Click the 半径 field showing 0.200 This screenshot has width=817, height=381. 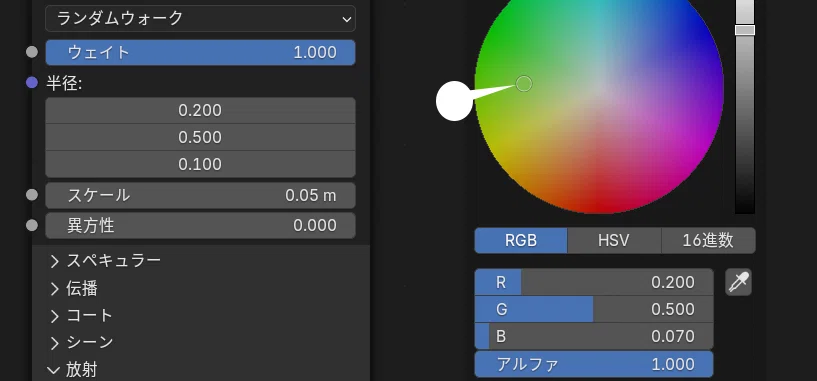[200, 110]
